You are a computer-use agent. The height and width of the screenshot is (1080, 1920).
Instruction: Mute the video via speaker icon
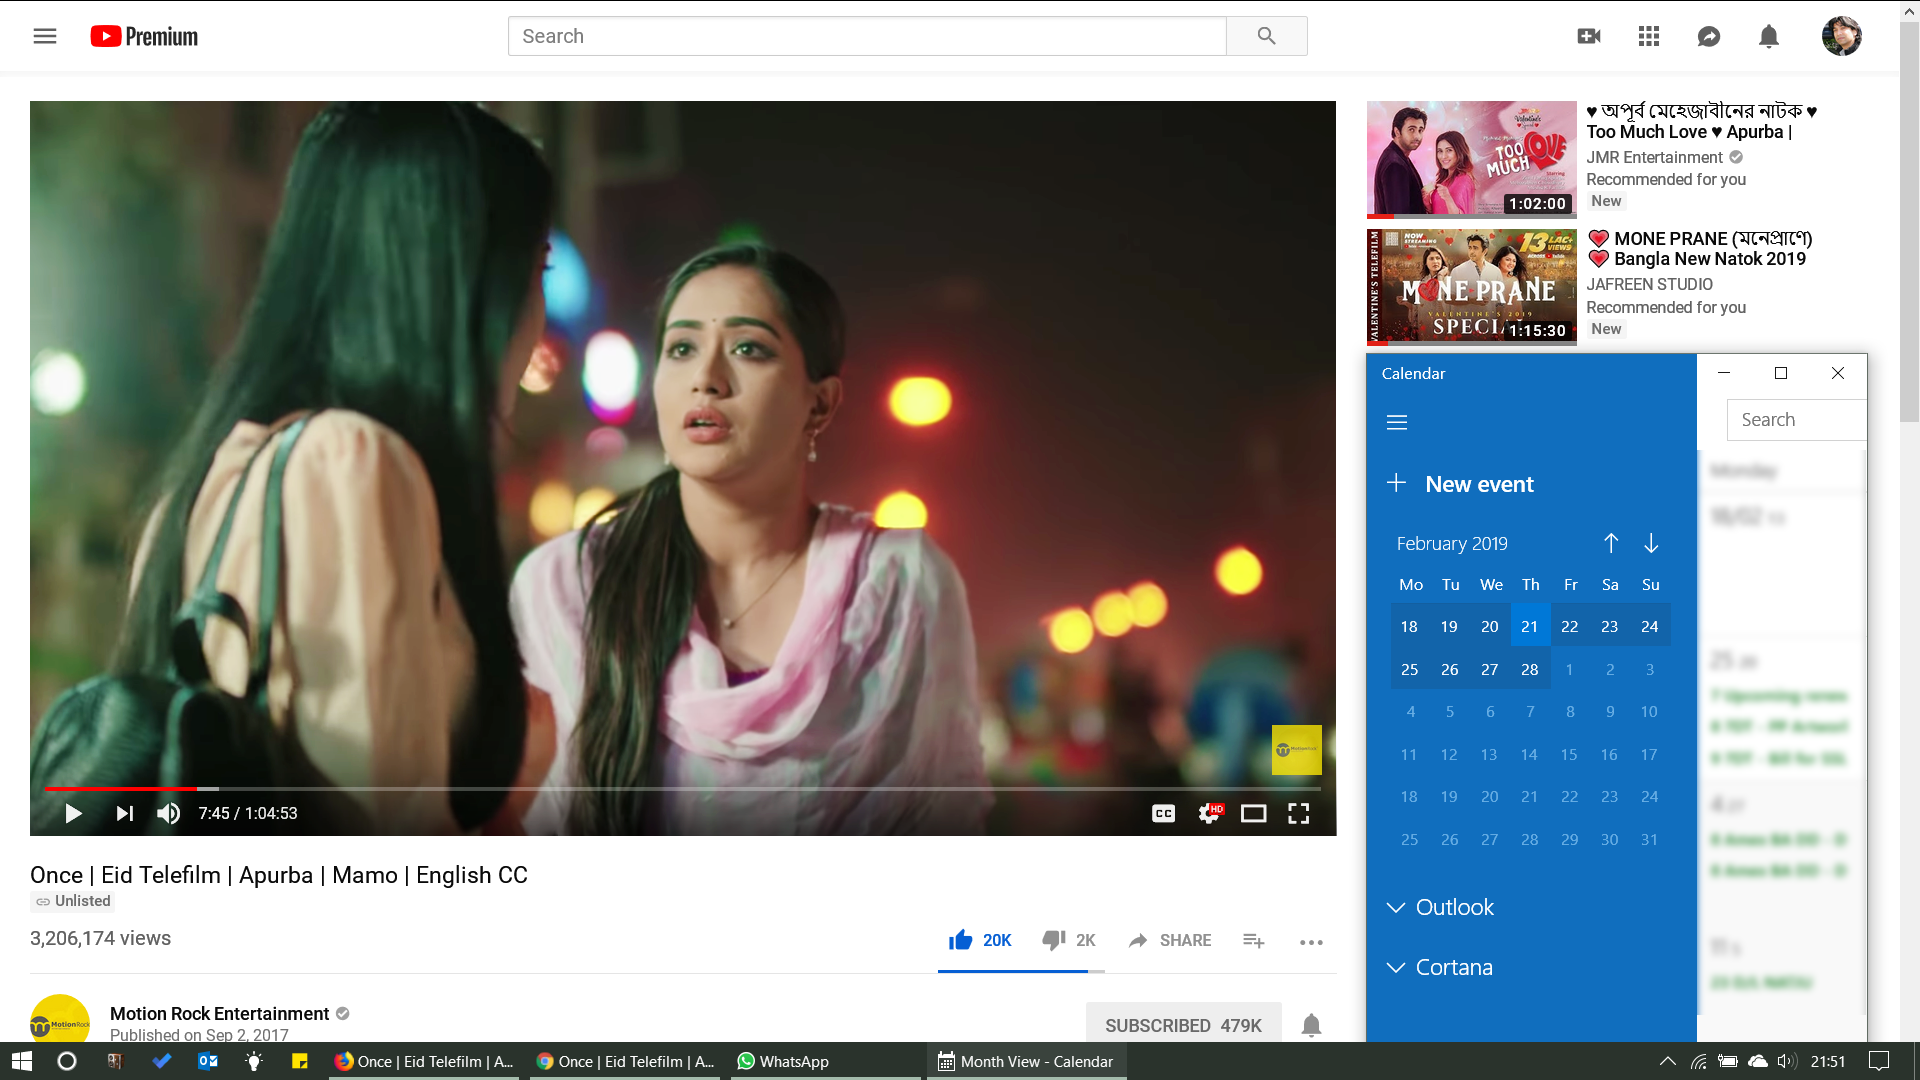click(x=169, y=813)
